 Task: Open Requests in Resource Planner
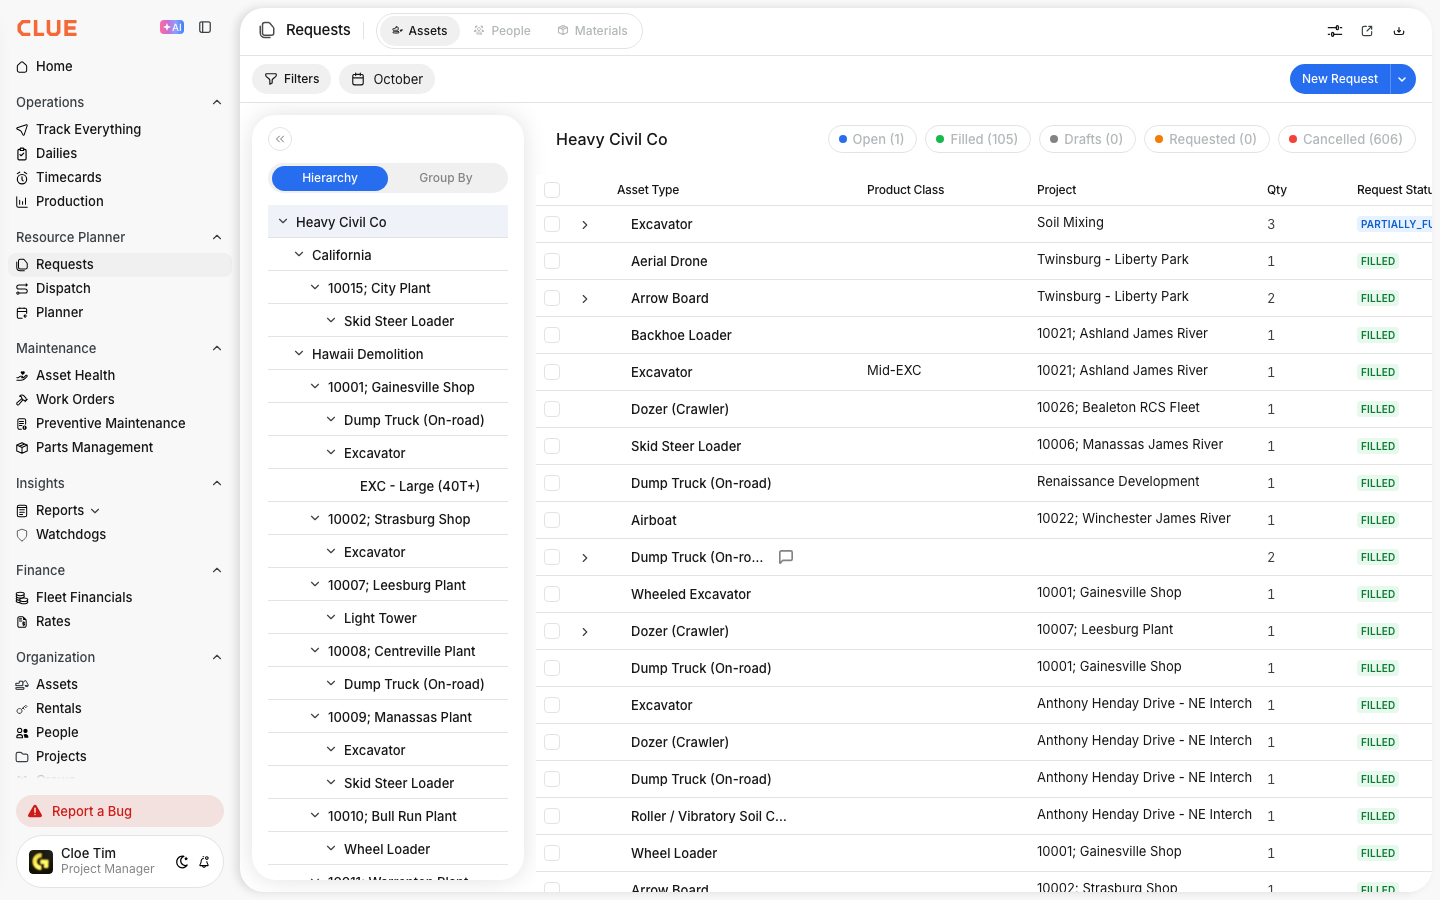click(x=120, y=264)
